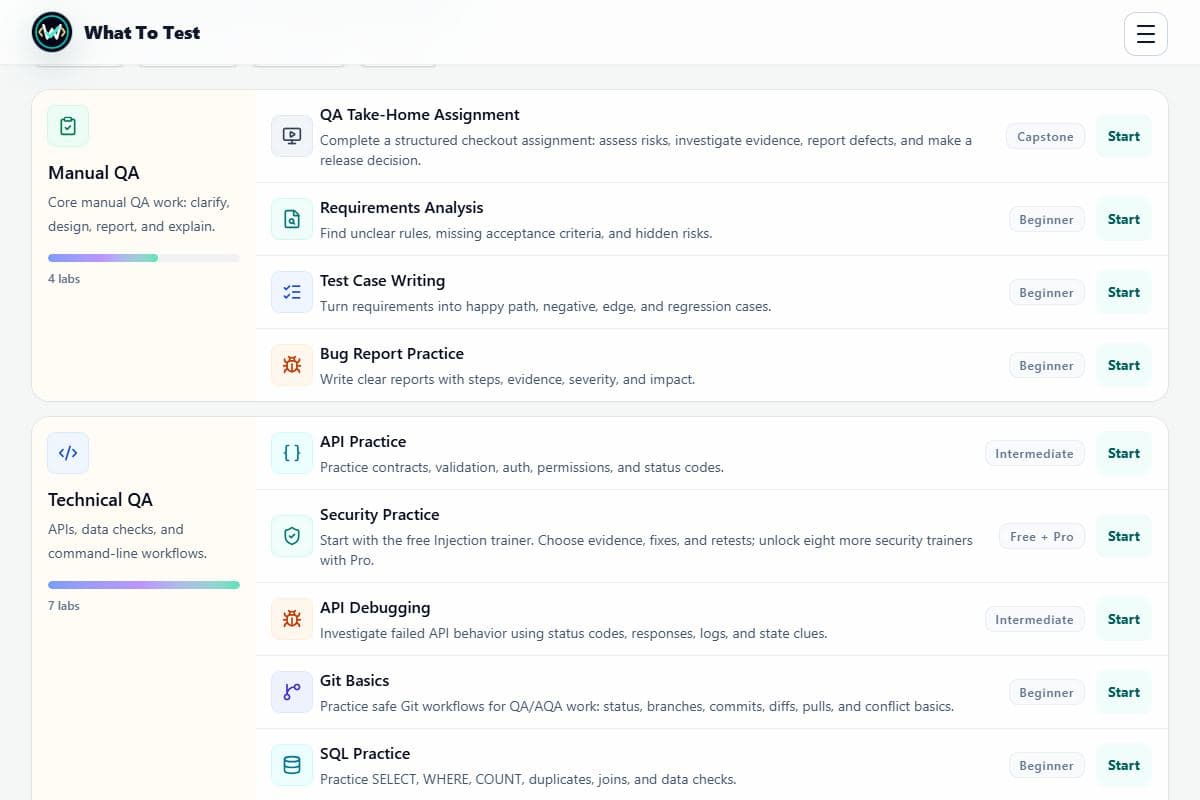This screenshot has height=800, width=1200.
Task: Click 'Write clear reports with steps' description
Action: pyautogui.click(x=507, y=380)
